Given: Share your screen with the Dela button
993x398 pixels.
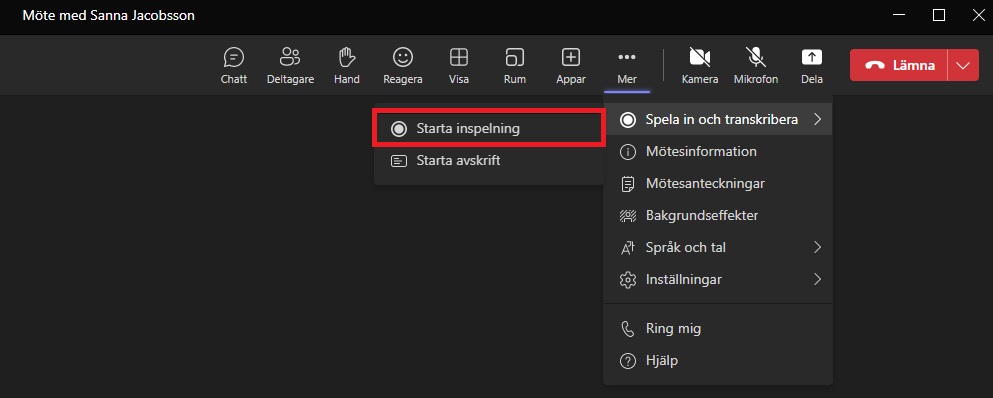Looking at the screenshot, I should click(x=812, y=66).
